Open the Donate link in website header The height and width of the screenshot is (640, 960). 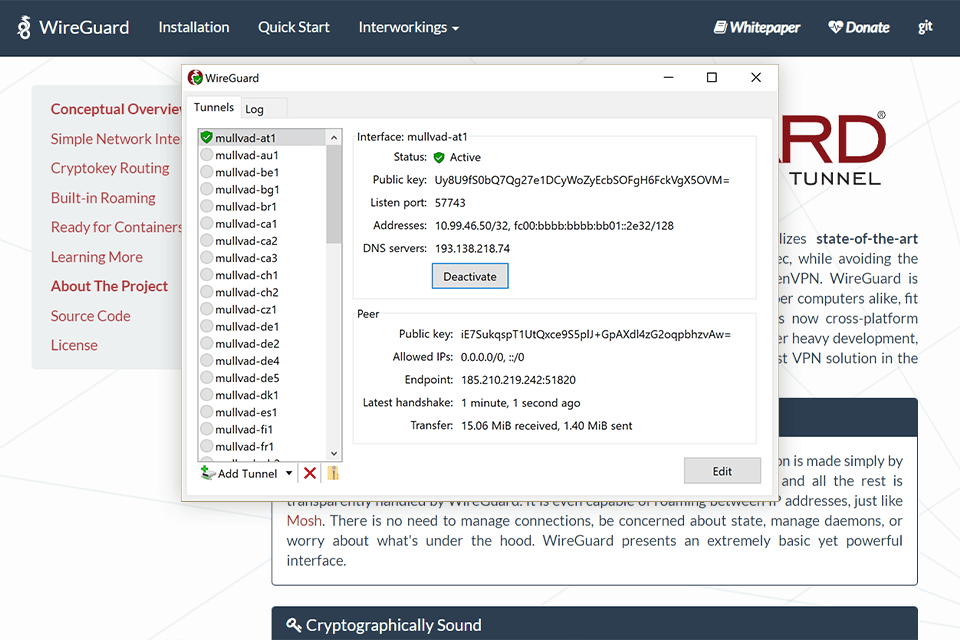pyautogui.click(x=858, y=28)
